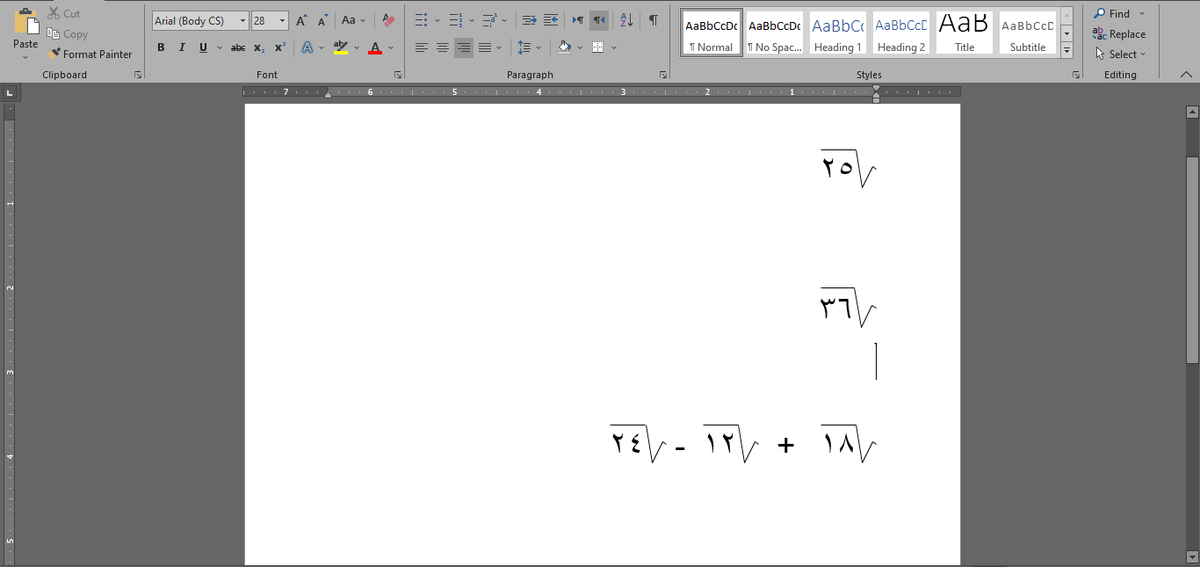Open the Underline style dropdown arrow
The image size is (1200, 567).
217,48
